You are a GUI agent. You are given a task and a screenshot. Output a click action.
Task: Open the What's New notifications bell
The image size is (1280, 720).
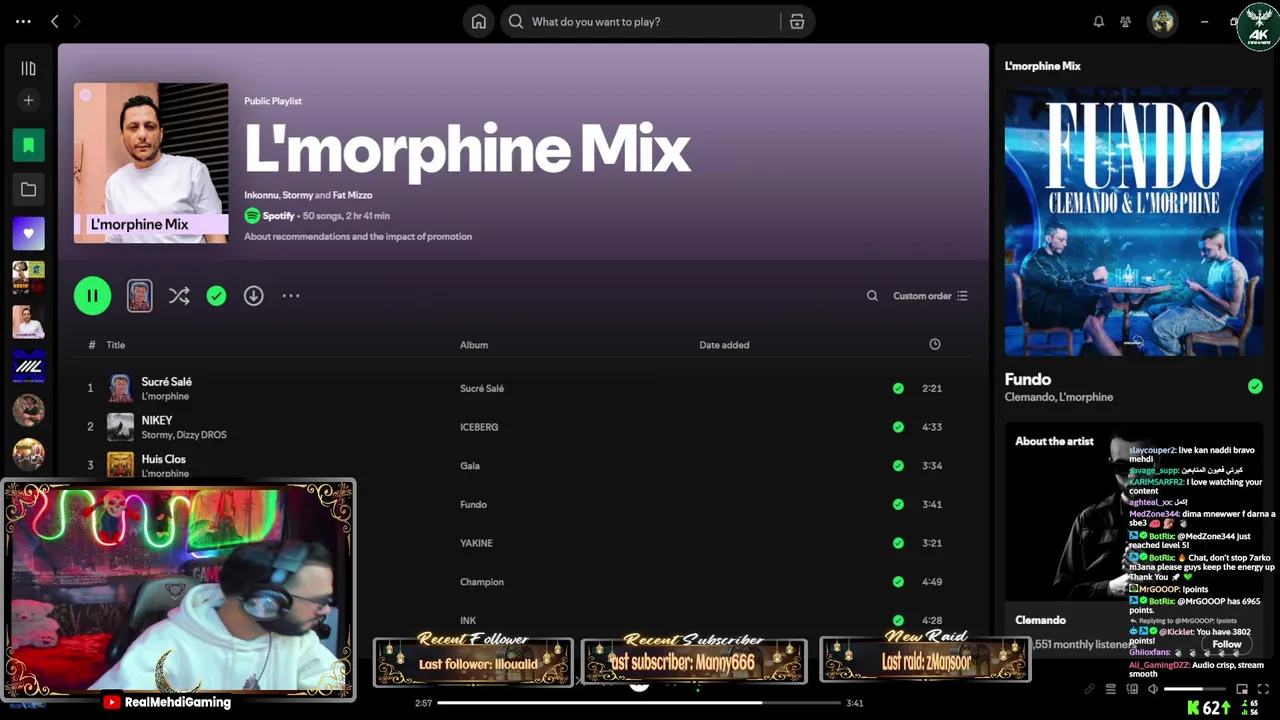point(1098,21)
